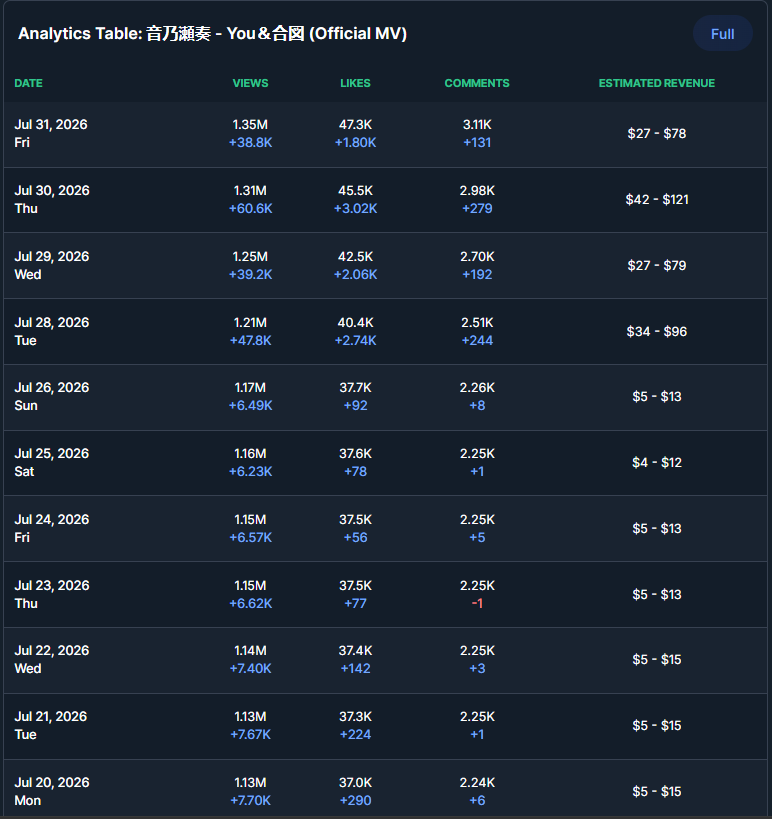Image resolution: width=772 pixels, height=819 pixels.
Task: Click the +7.67K views change
Action: pyautogui.click(x=250, y=734)
